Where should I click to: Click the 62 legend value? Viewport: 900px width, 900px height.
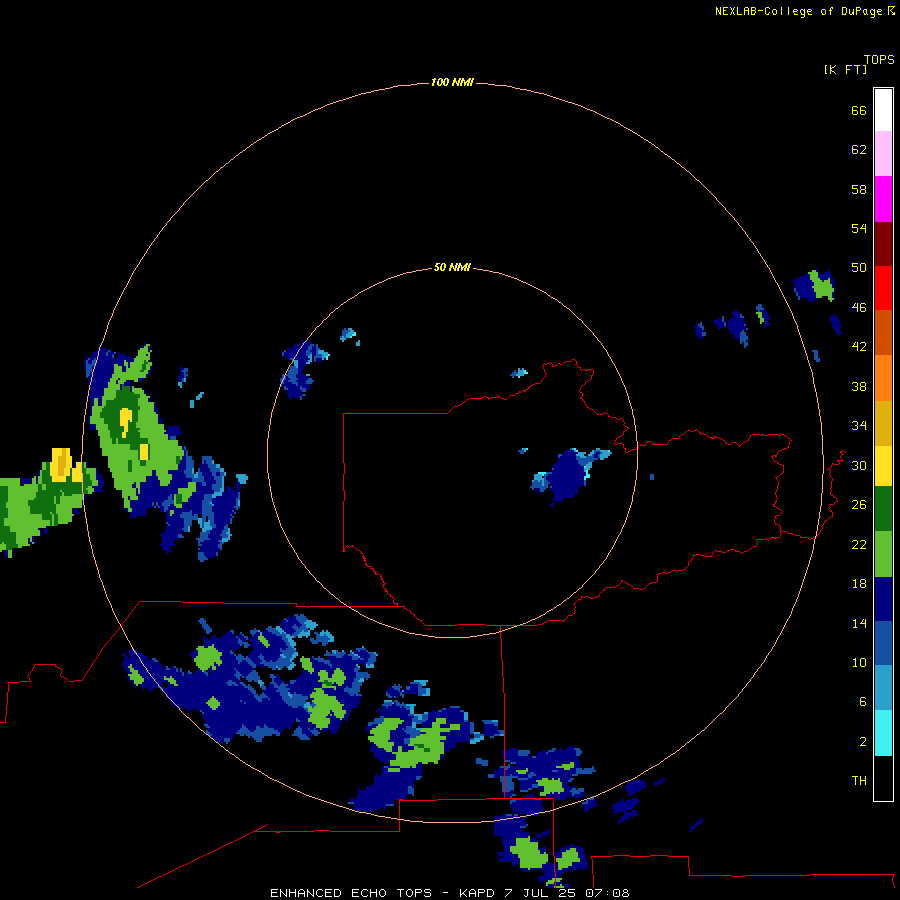point(859,150)
